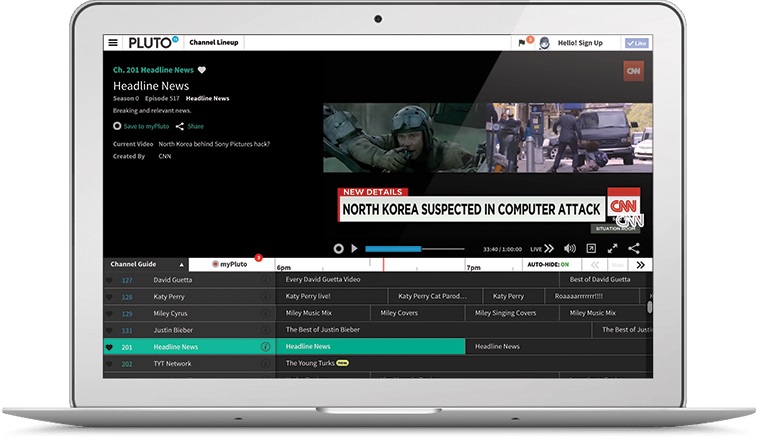757x438 pixels.
Task: Open the Channel Lineup tab
Action: pyautogui.click(x=214, y=43)
